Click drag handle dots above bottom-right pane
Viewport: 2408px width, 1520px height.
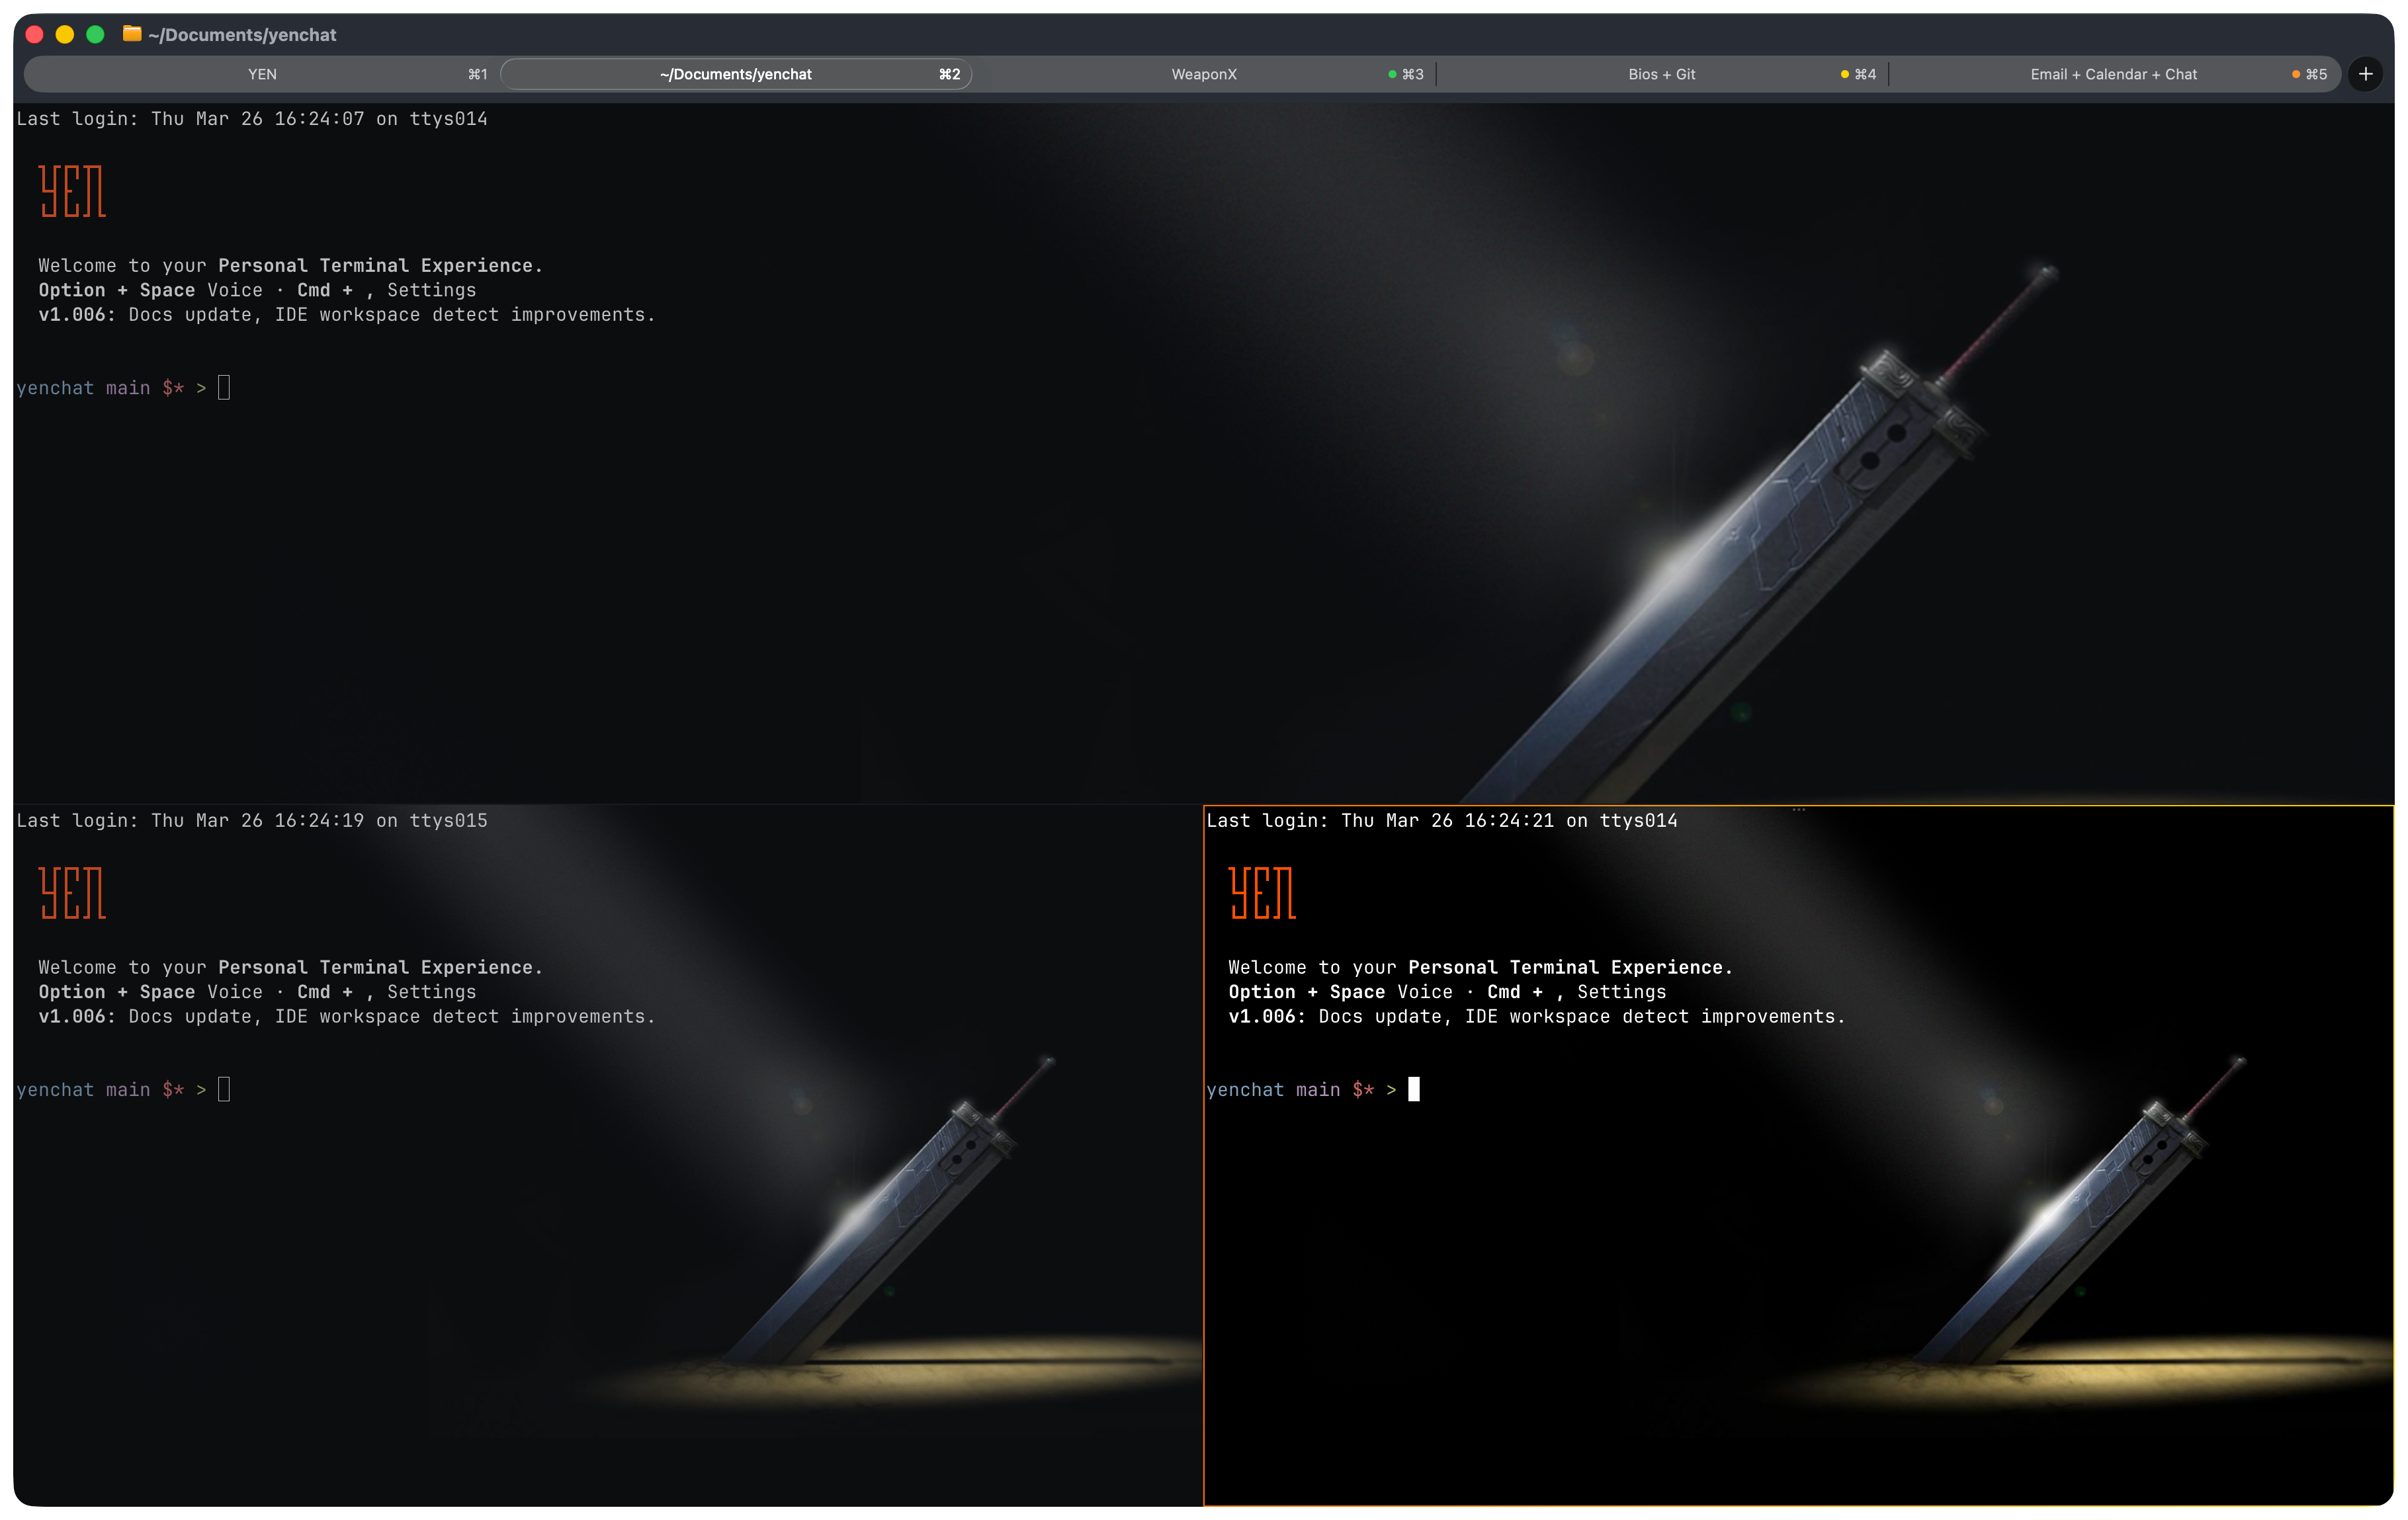(x=1798, y=809)
